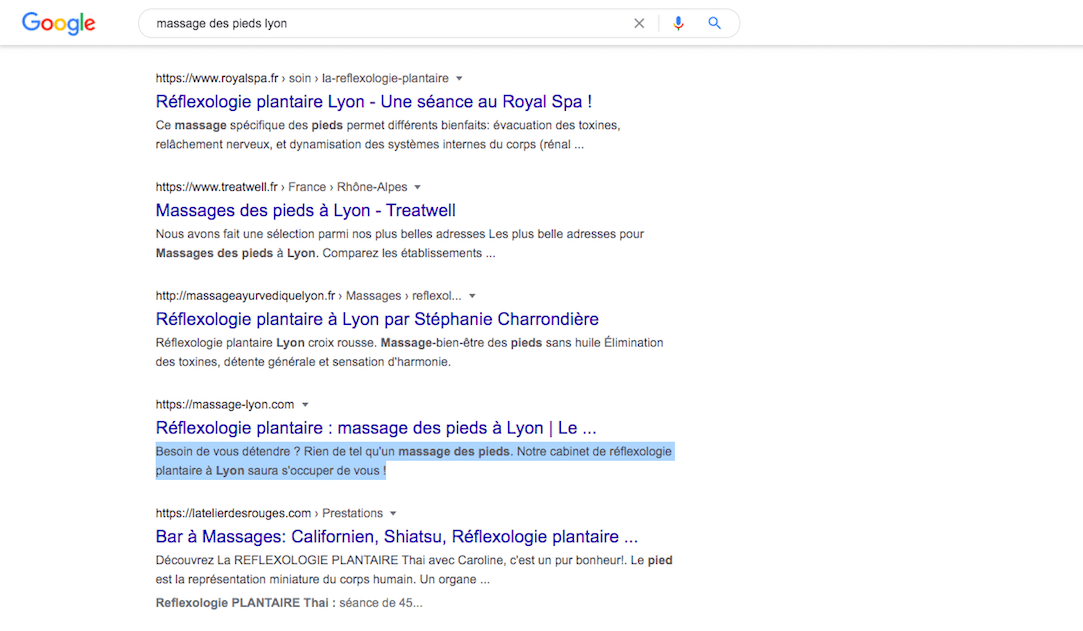Image resolution: width=1083 pixels, height=631 pixels.
Task: Expand the dropdown arrow beside the royalspa.fr URL
Action: (x=459, y=79)
